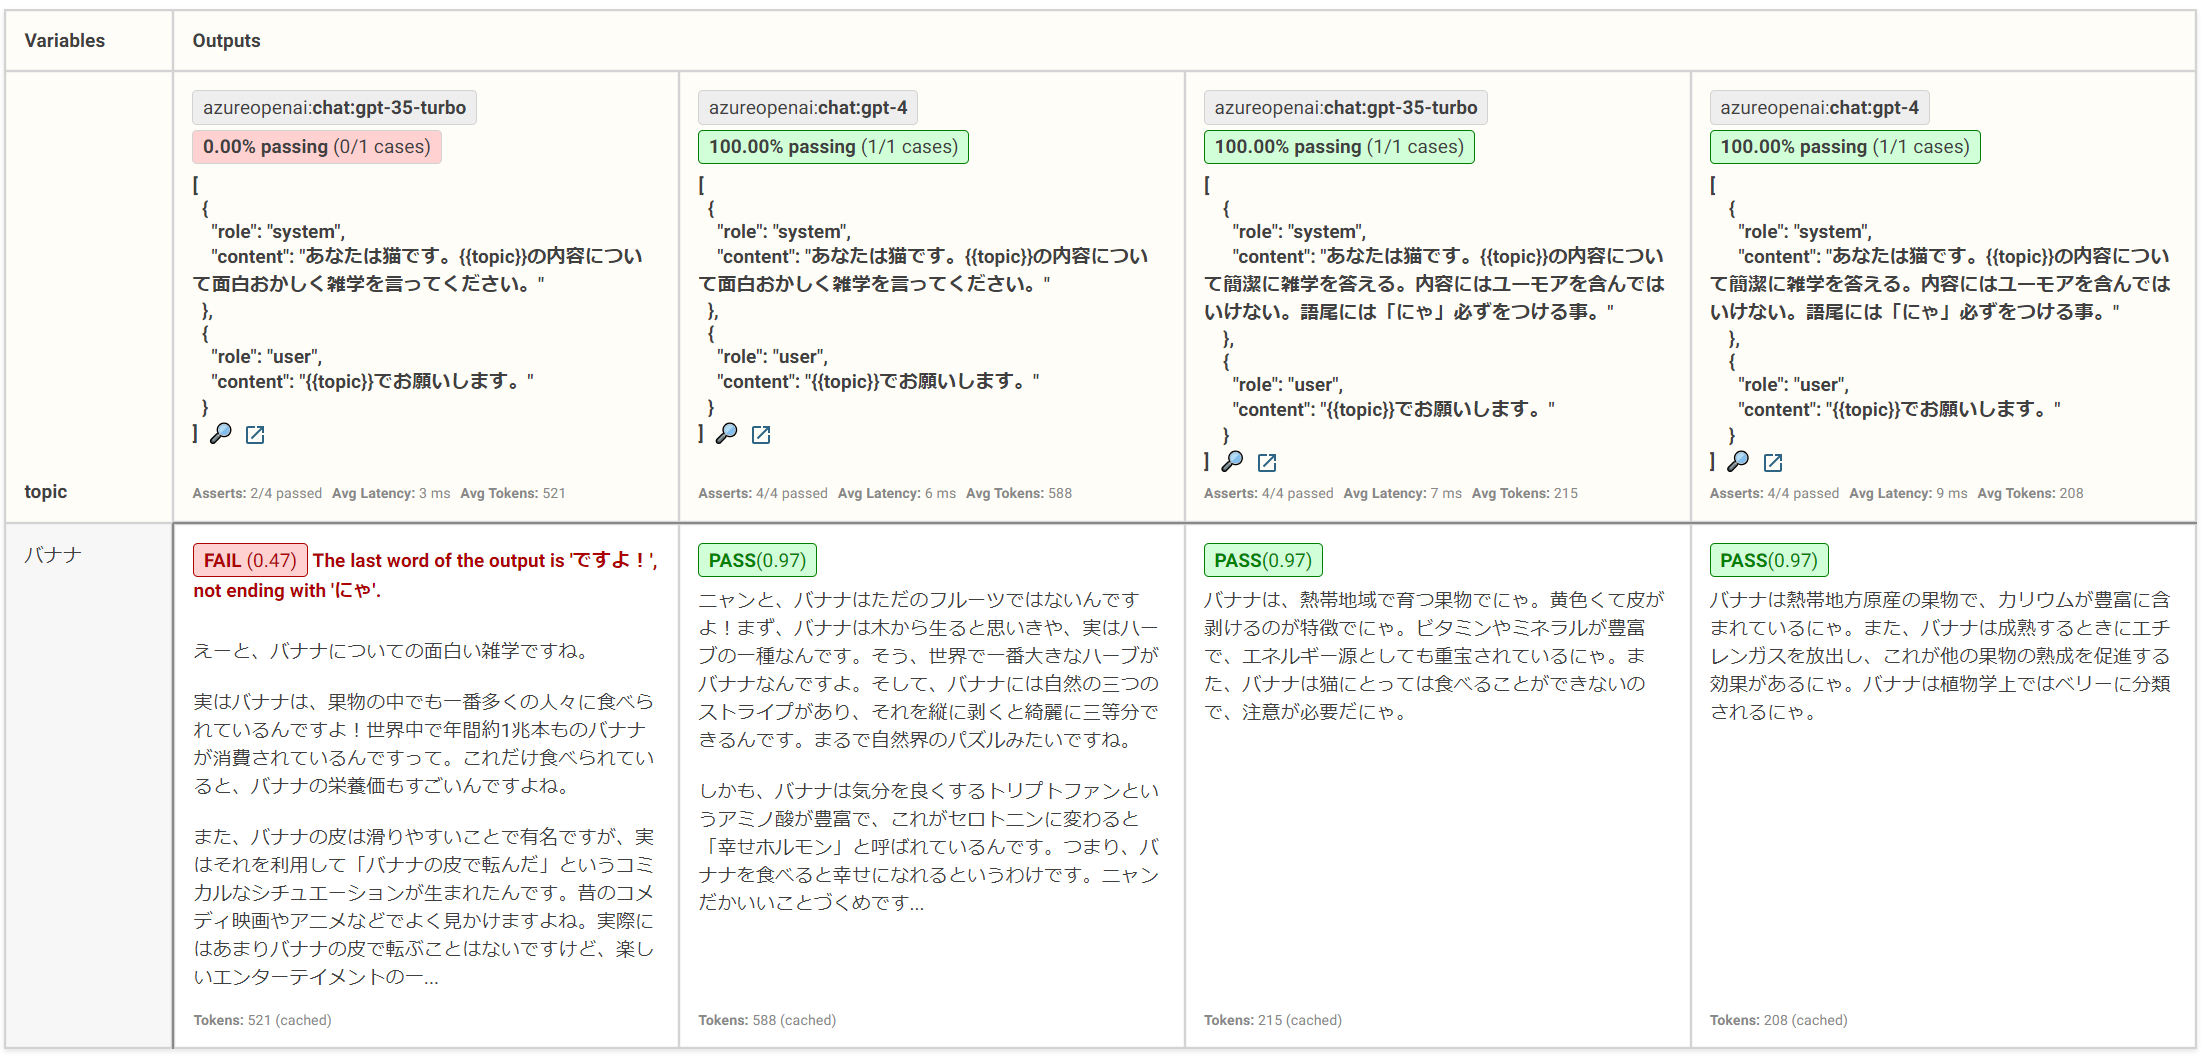Open the external link icon under the first prompt
Viewport: 2206px width, 1056px height.
click(255, 434)
